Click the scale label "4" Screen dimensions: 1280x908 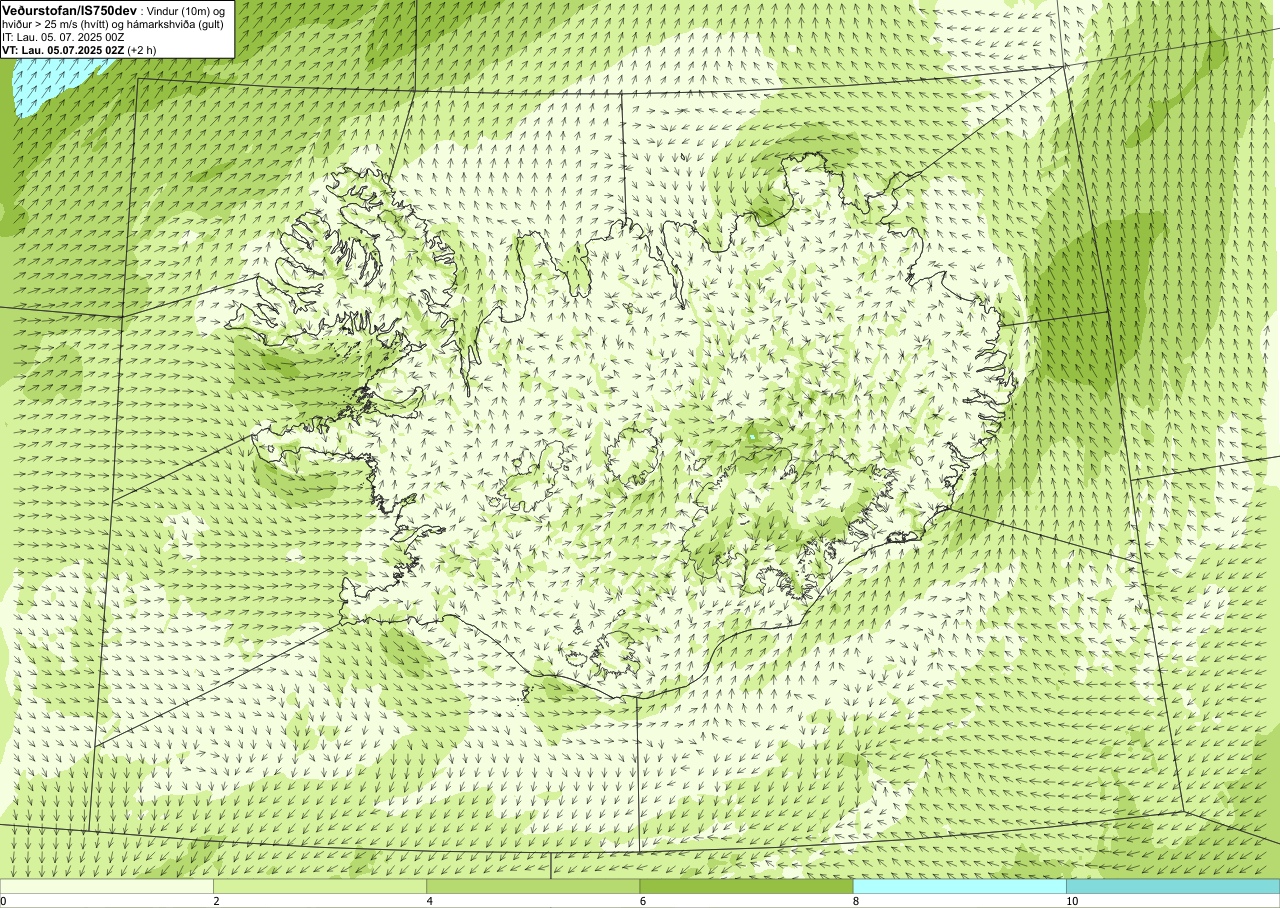click(x=430, y=901)
